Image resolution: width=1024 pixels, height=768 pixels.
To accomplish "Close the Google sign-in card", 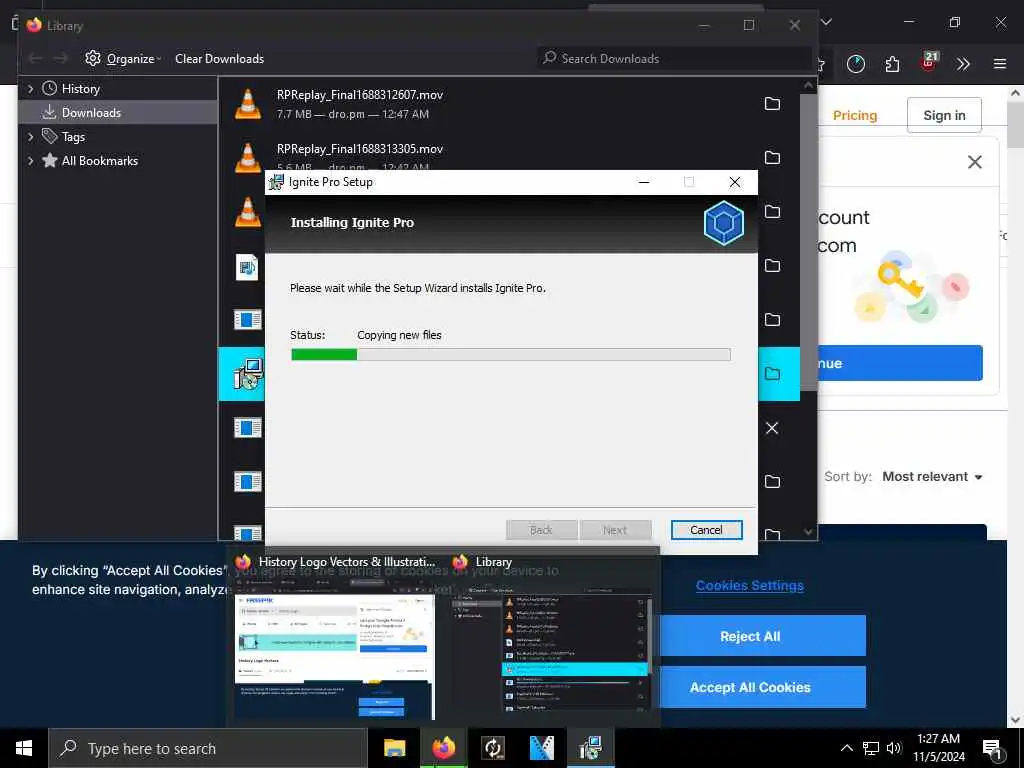I will (x=974, y=162).
